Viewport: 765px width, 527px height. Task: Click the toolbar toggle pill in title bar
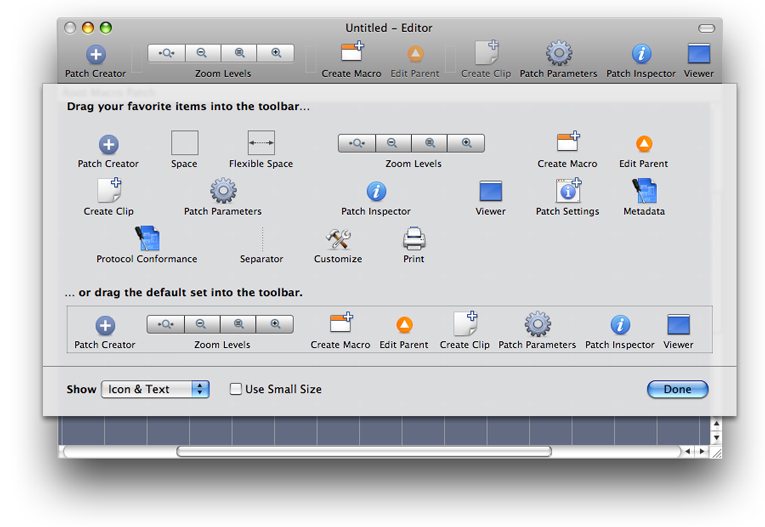point(707,28)
